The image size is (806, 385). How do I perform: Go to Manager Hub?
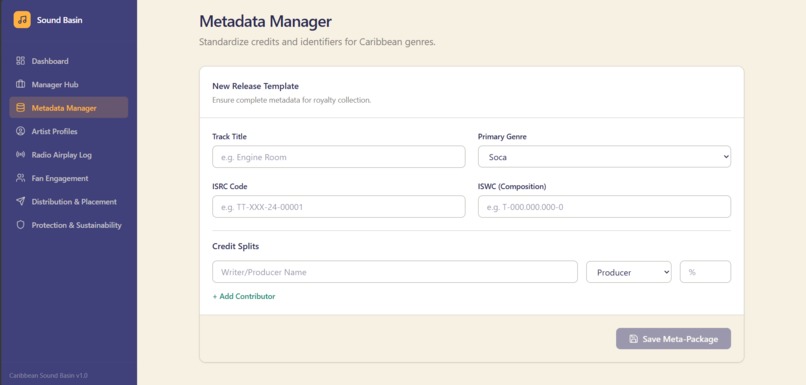coord(68,84)
